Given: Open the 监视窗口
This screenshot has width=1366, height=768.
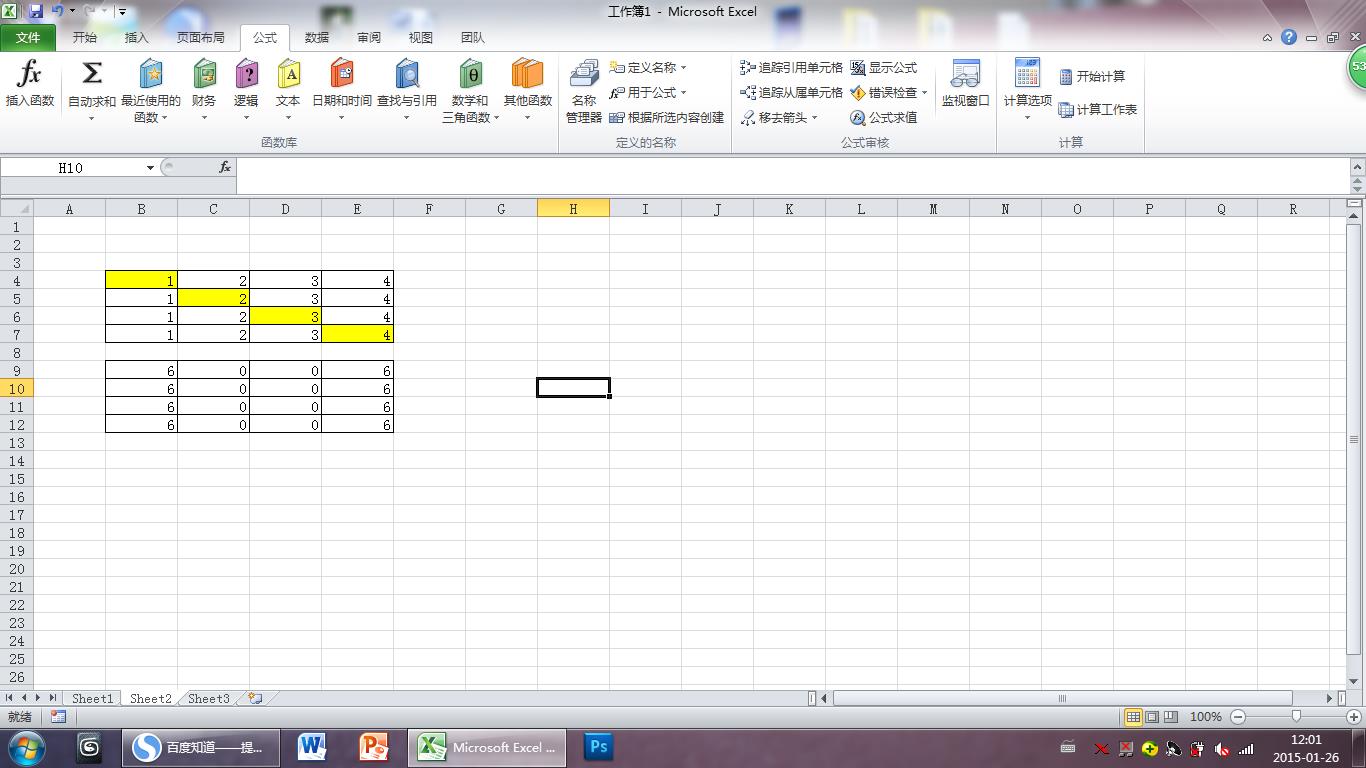Looking at the screenshot, I should click(x=964, y=90).
